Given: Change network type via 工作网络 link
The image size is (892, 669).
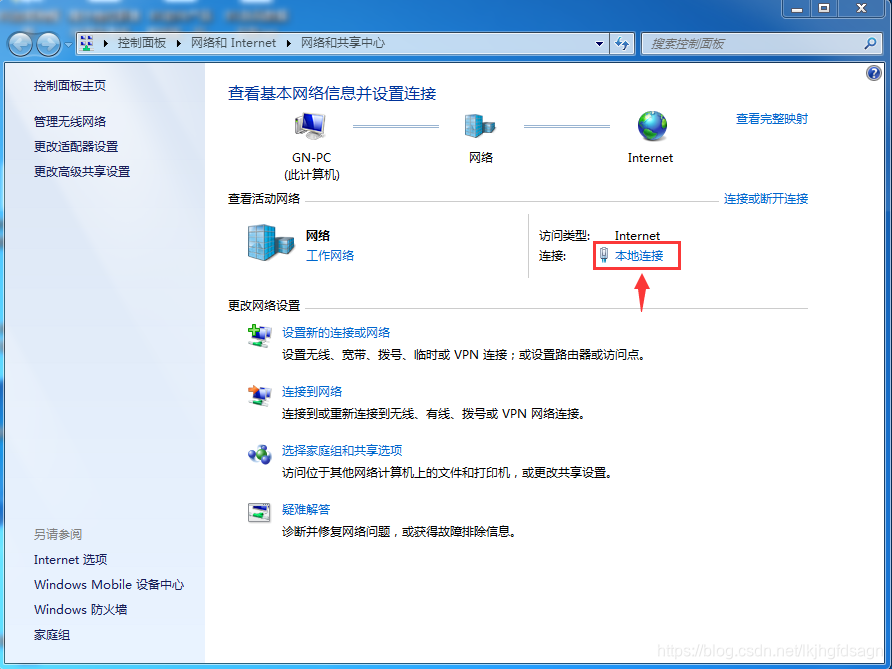Looking at the screenshot, I should pos(330,255).
